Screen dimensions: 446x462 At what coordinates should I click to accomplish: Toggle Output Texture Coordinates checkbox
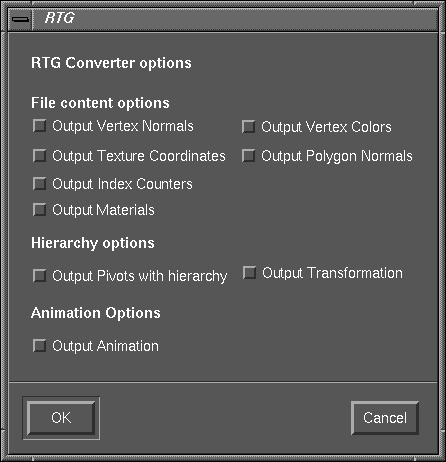click(40, 156)
